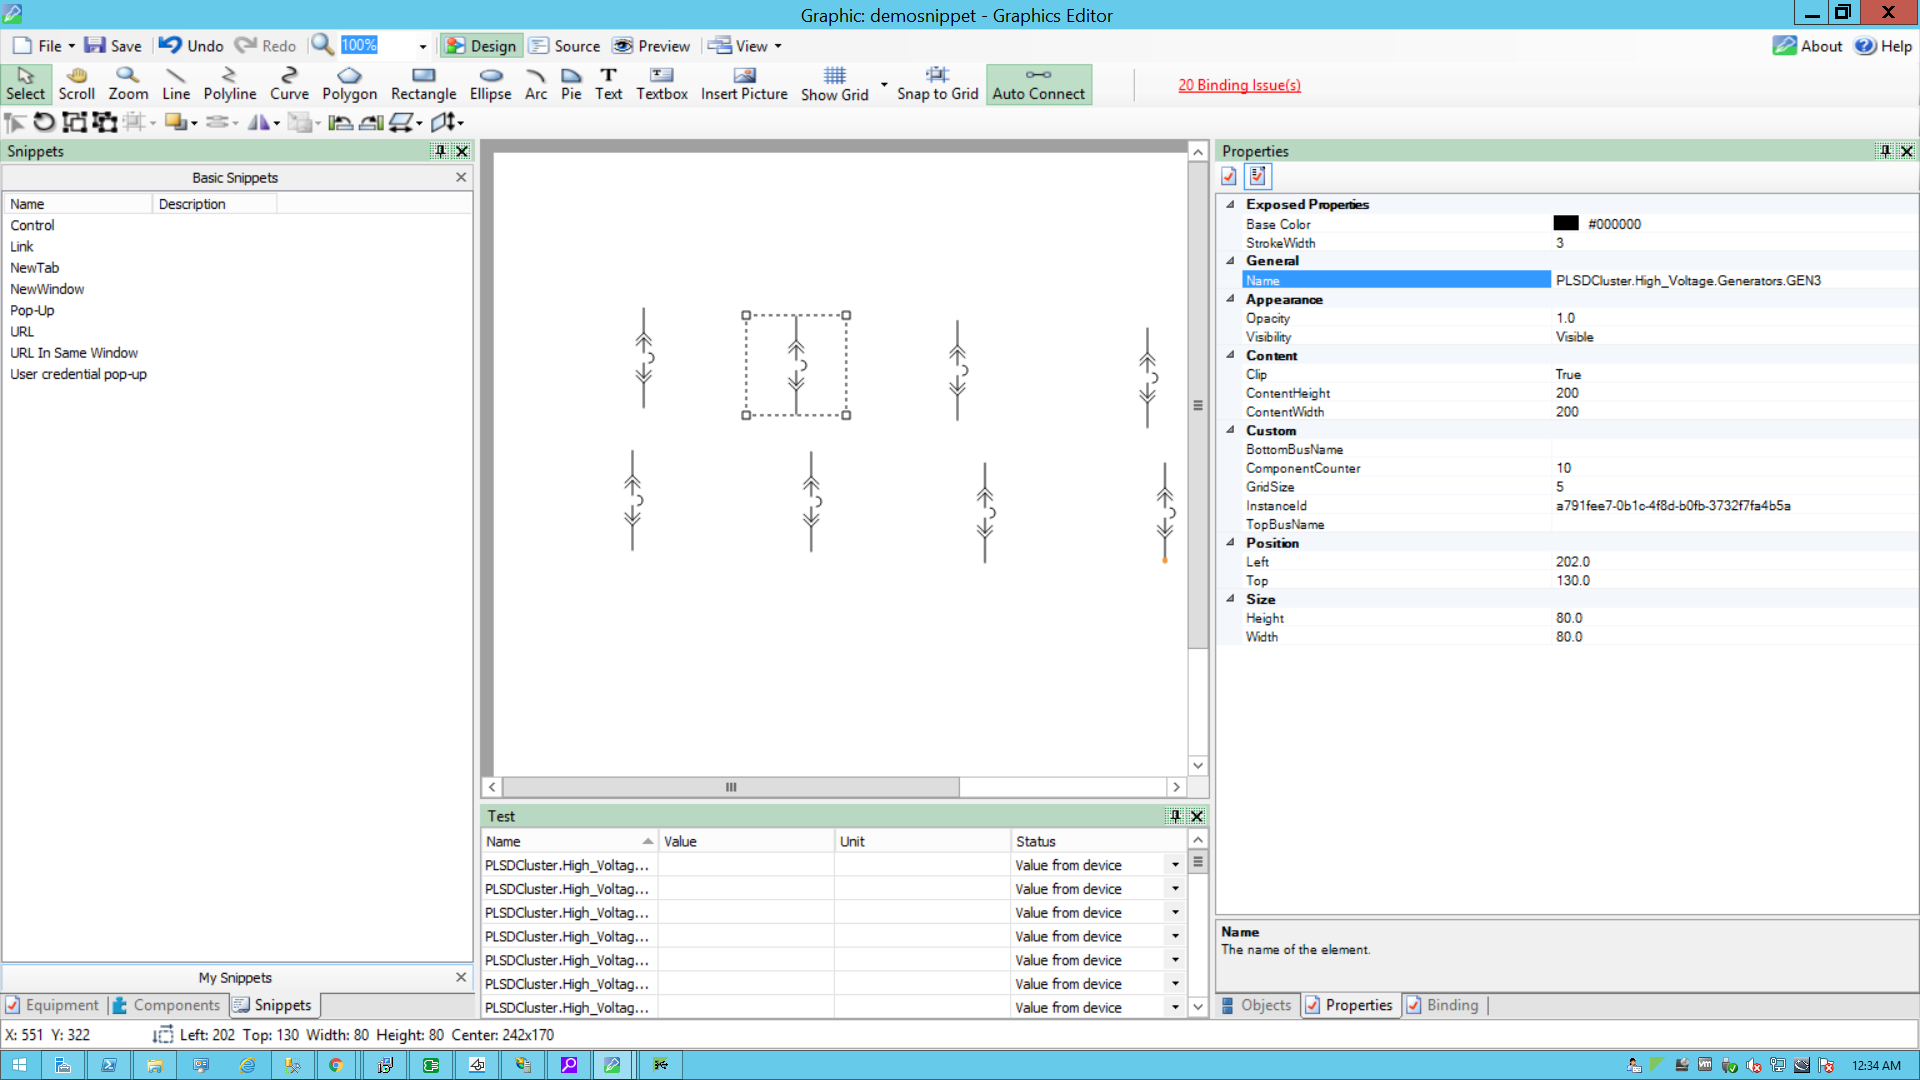The width and height of the screenshot is (1920, 1080).
Task: Click the Name property value field
Action: tap(1687, 281)
